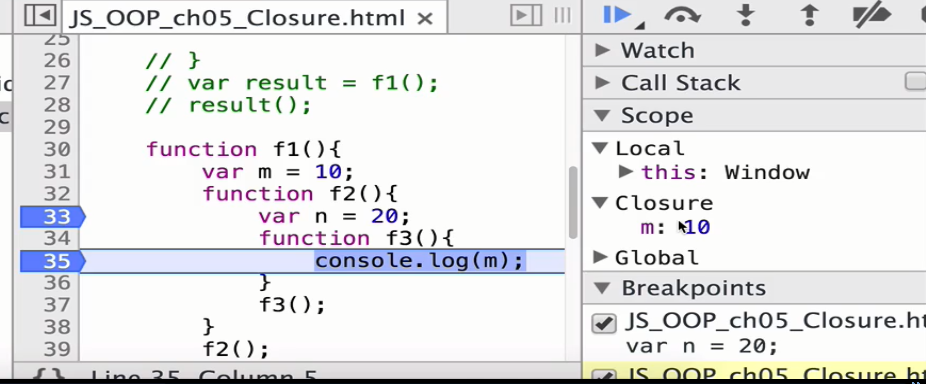Step over the next function call

tap(682, 15)
